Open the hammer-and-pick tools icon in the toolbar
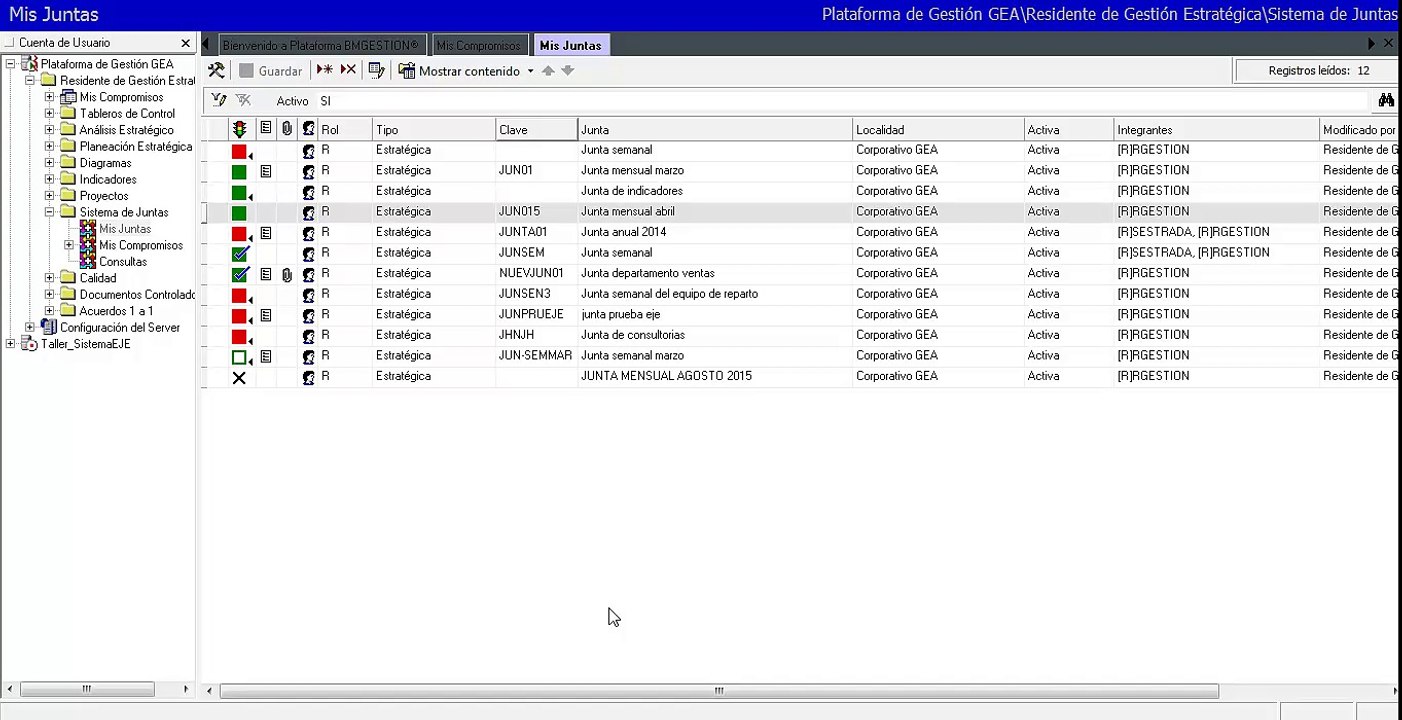This screenshot has width=1402, height=720. [216, 71]
